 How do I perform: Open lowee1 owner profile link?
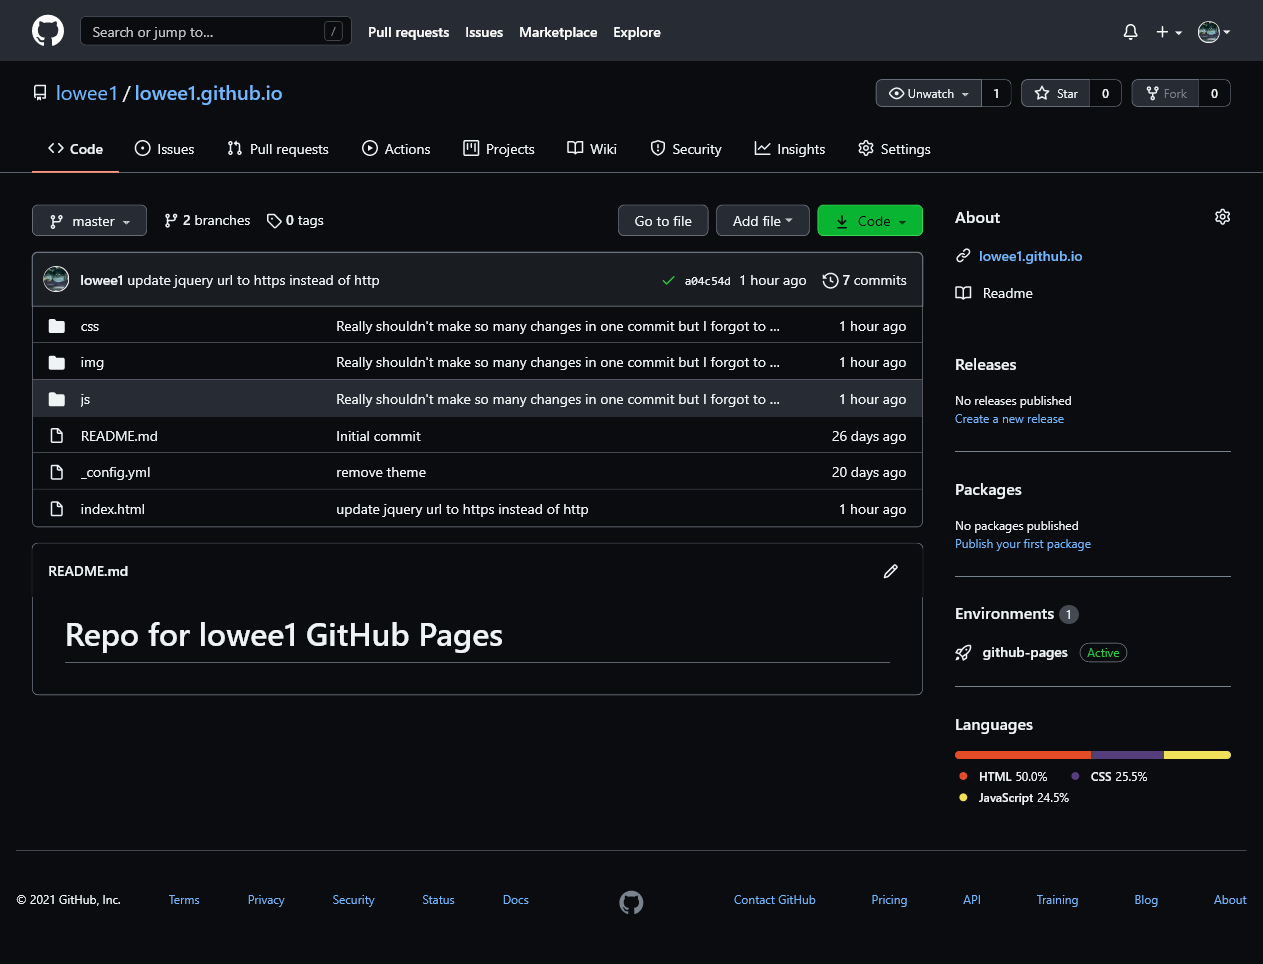tap(87, 93)
